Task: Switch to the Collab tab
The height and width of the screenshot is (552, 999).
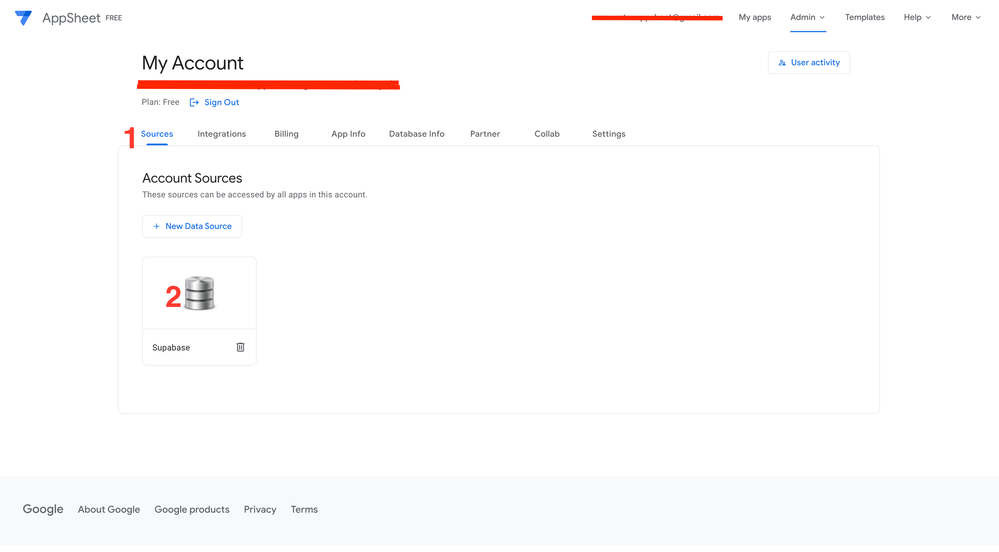Action: [x=547, y=134]
